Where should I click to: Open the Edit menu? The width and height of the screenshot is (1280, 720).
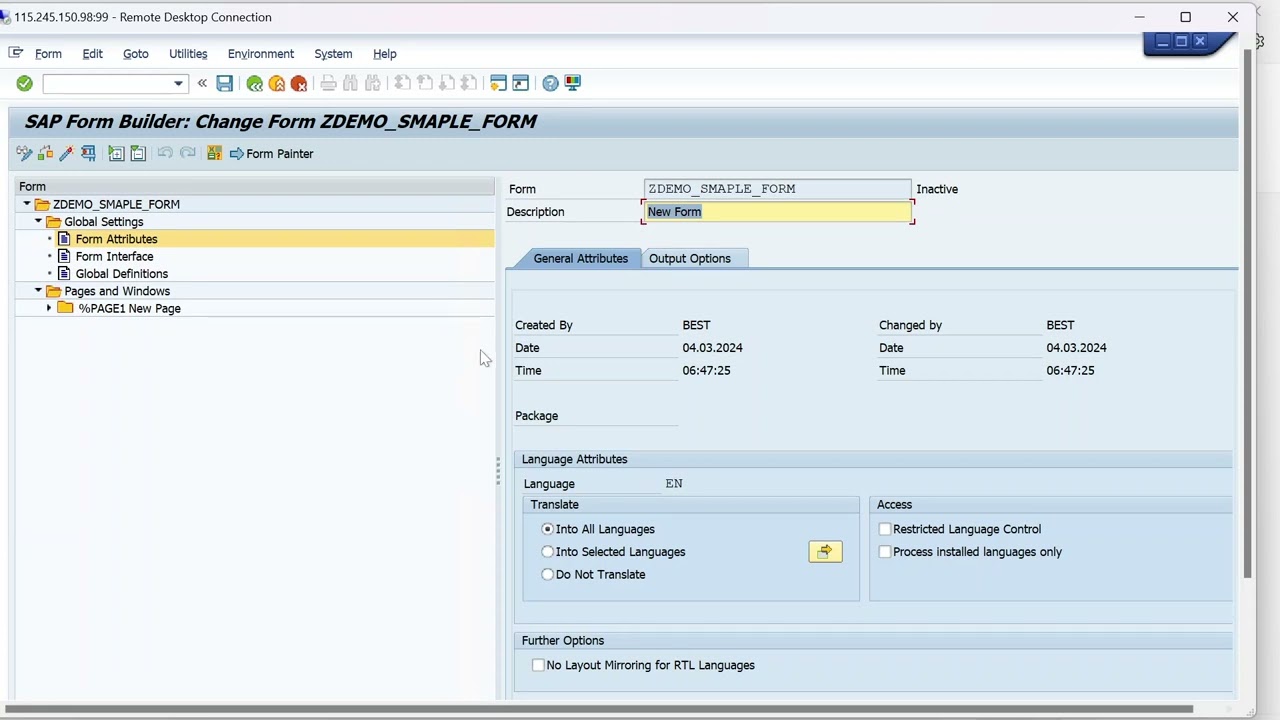pyautogui.click(x=92, y=54)
